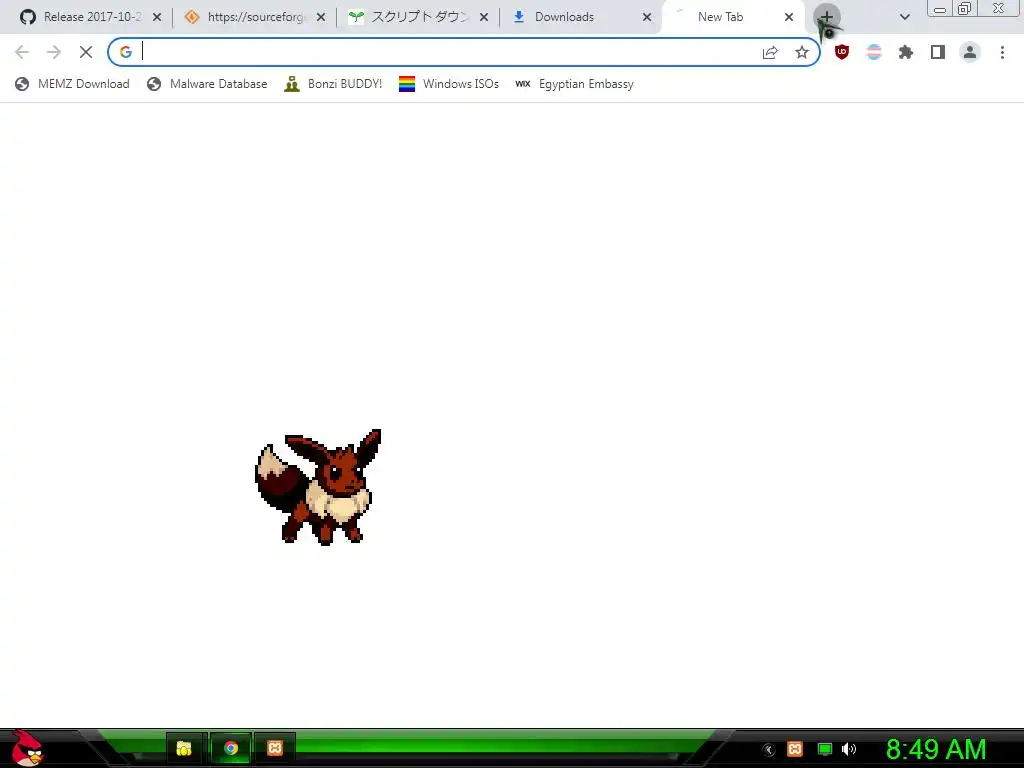Open the file explorer taskbar icon

click(x=185, y=748)
